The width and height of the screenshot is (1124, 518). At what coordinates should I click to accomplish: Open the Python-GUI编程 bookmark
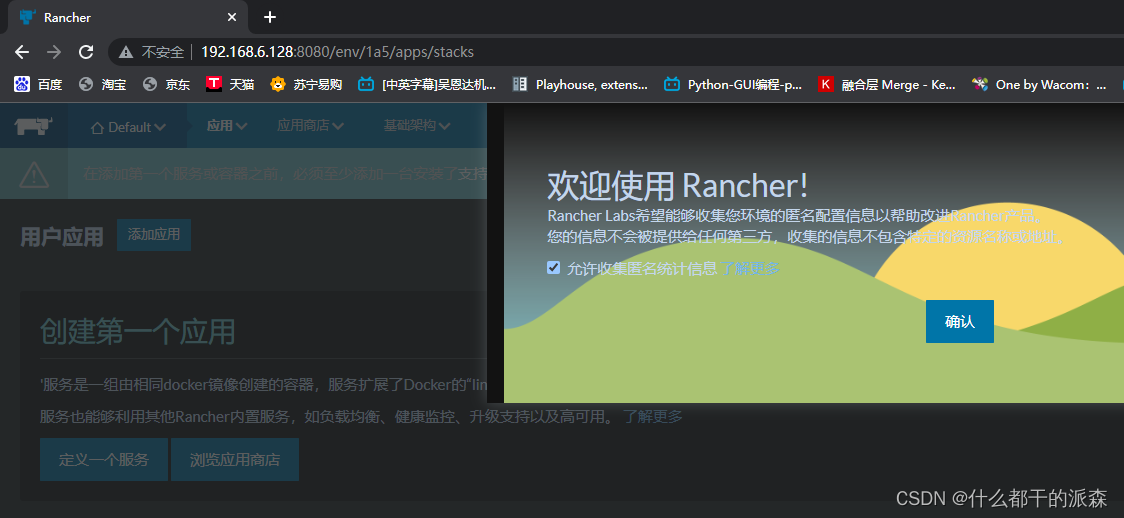click(733, 85)
